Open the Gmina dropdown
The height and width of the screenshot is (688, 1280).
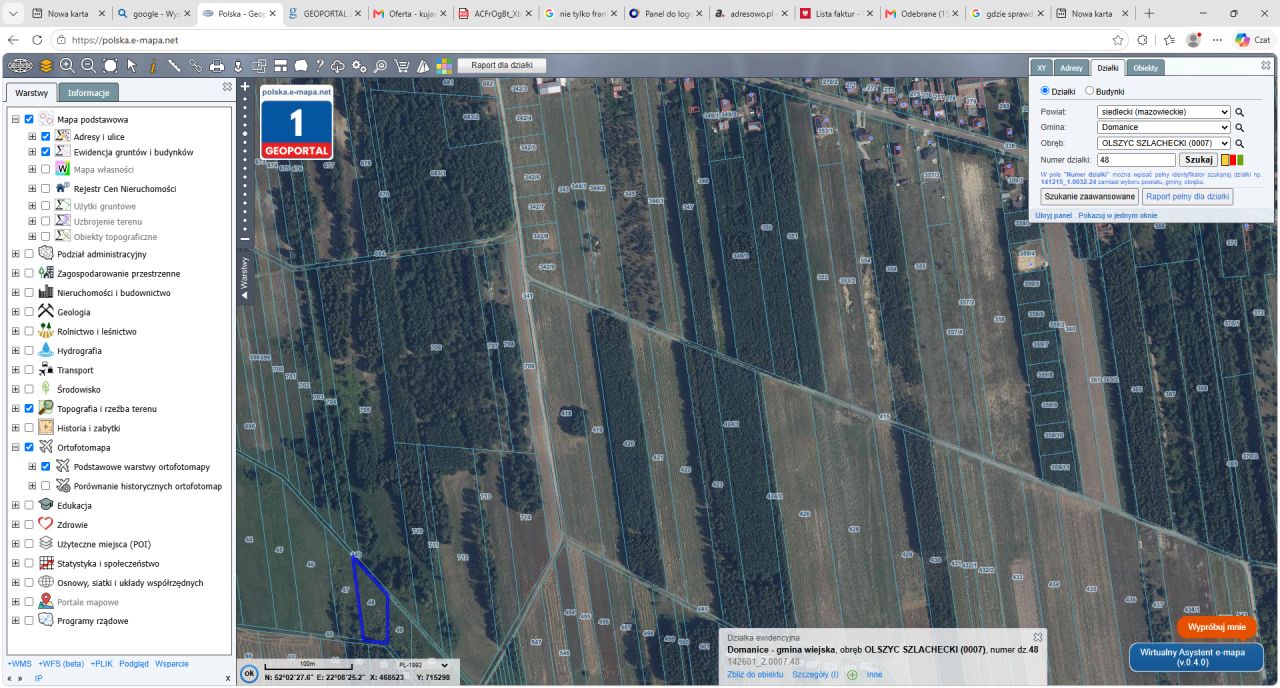pyautogui.click(x=1163, y=128)
